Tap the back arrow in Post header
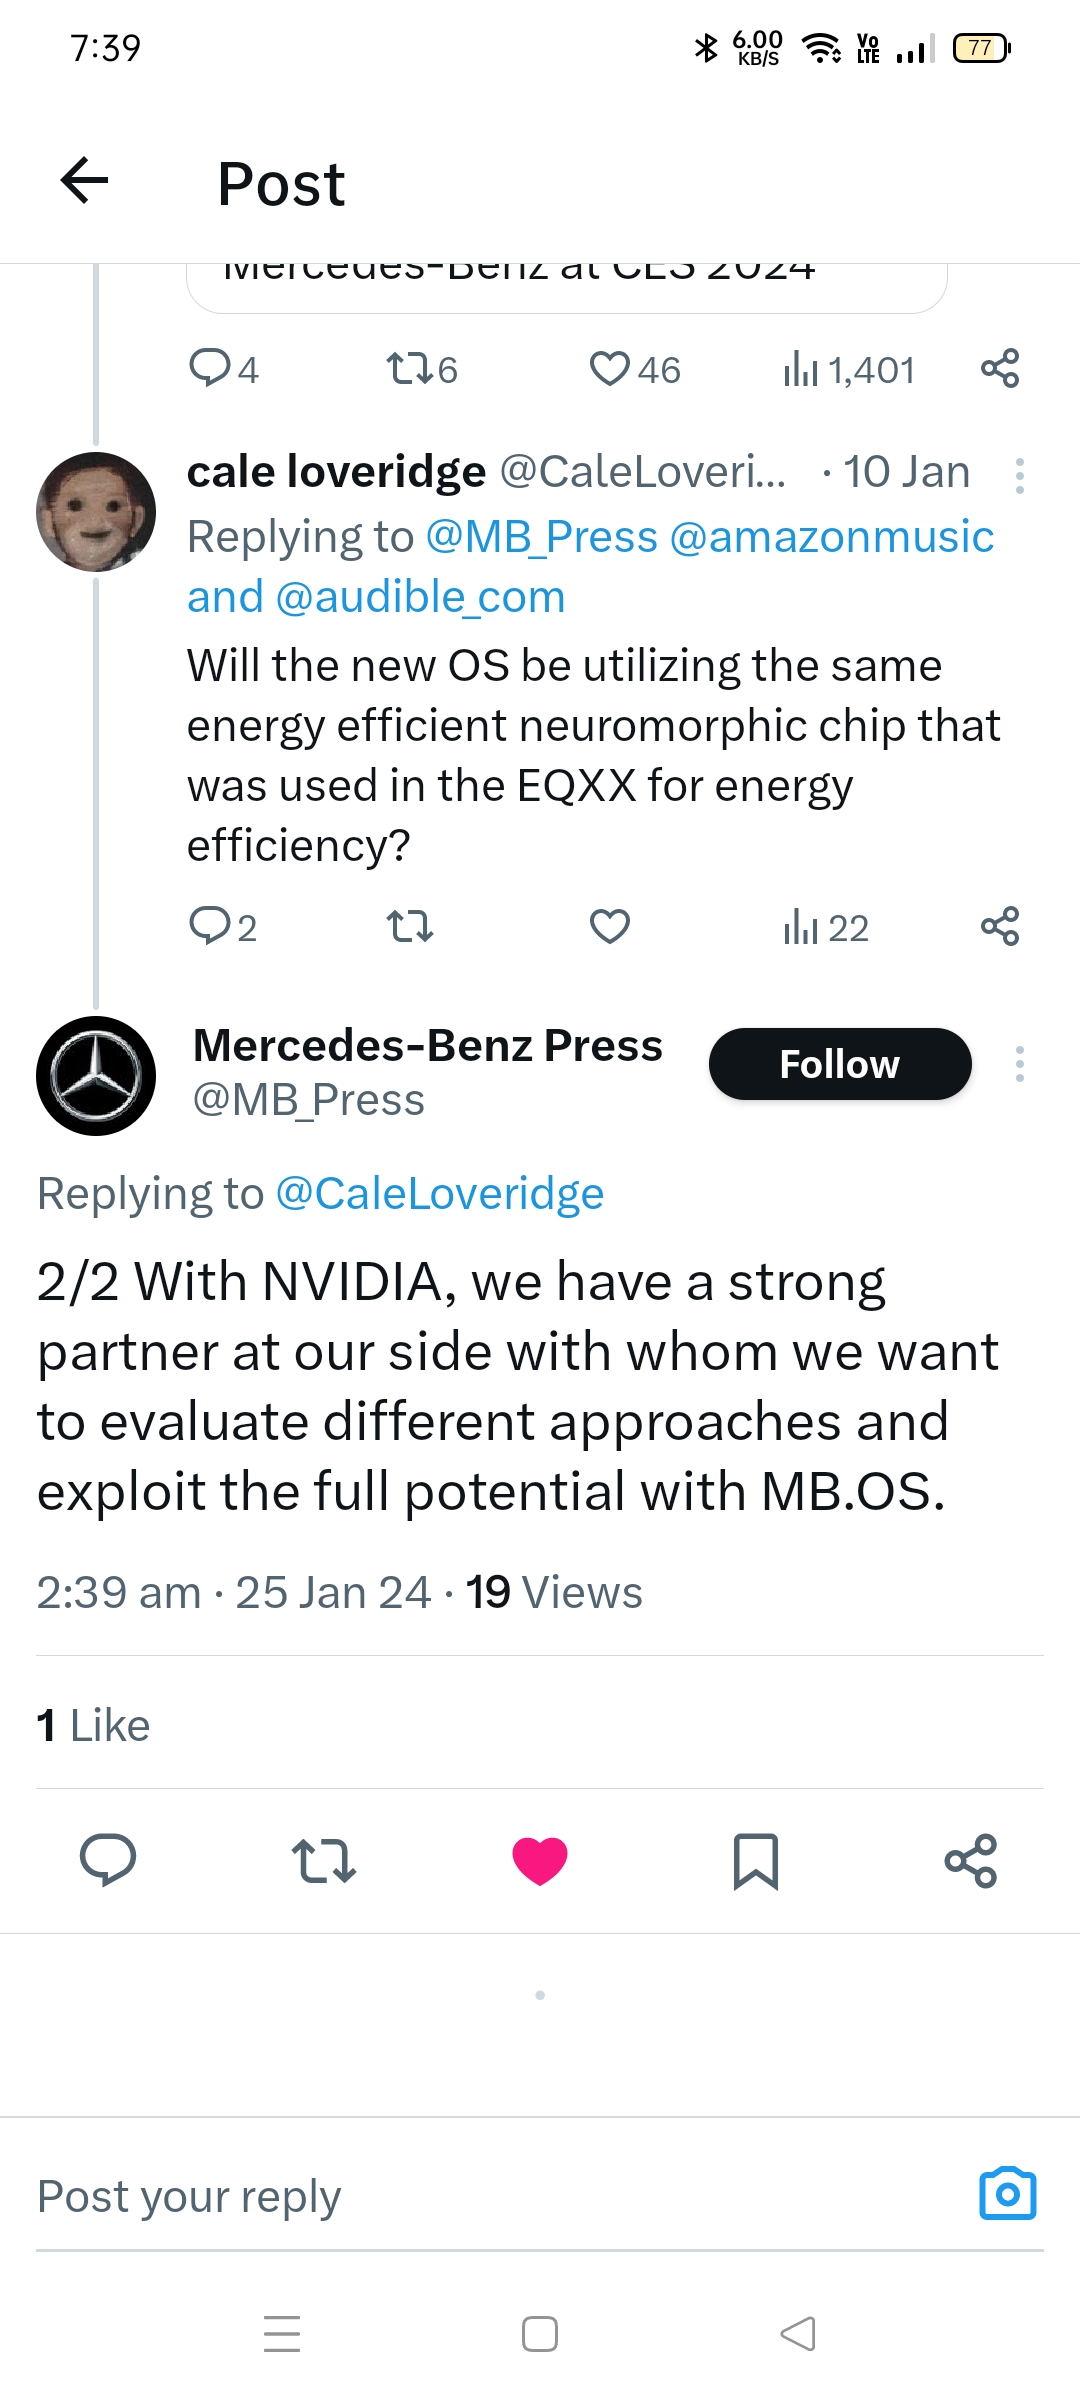Image resolution: width=1080 pixels, height=2400 pixels. point(85,181)
